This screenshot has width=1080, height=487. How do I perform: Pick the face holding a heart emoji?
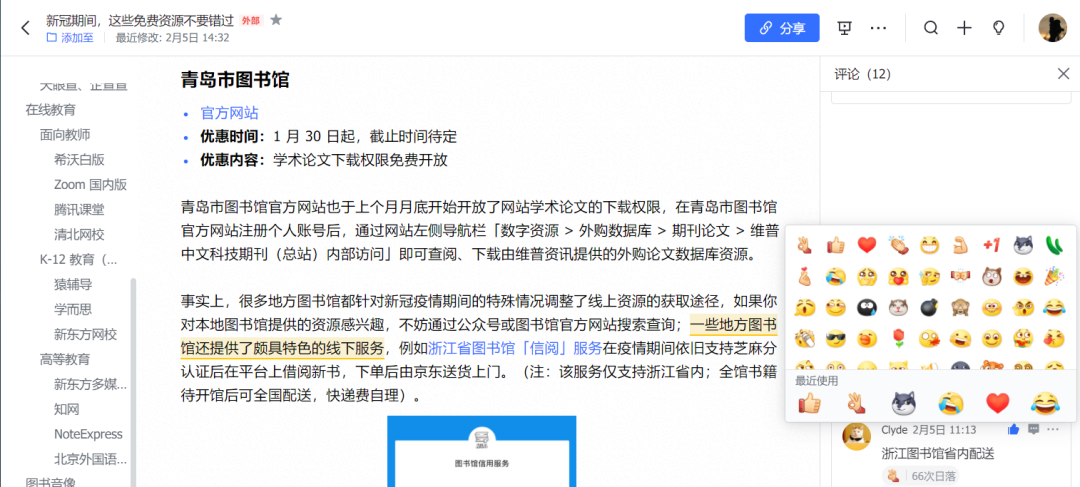pyautogui.click(x=898, y=276)
